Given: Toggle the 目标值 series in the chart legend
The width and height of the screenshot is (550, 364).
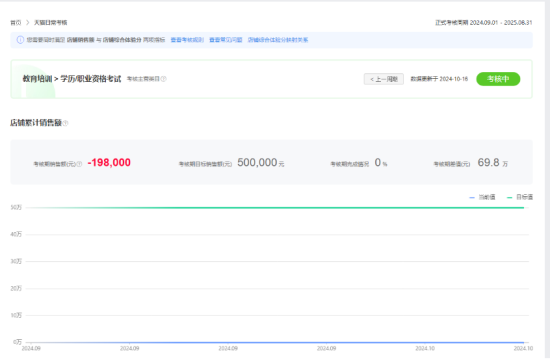Looking at the screenshot, I should click(x=520, y=197).
